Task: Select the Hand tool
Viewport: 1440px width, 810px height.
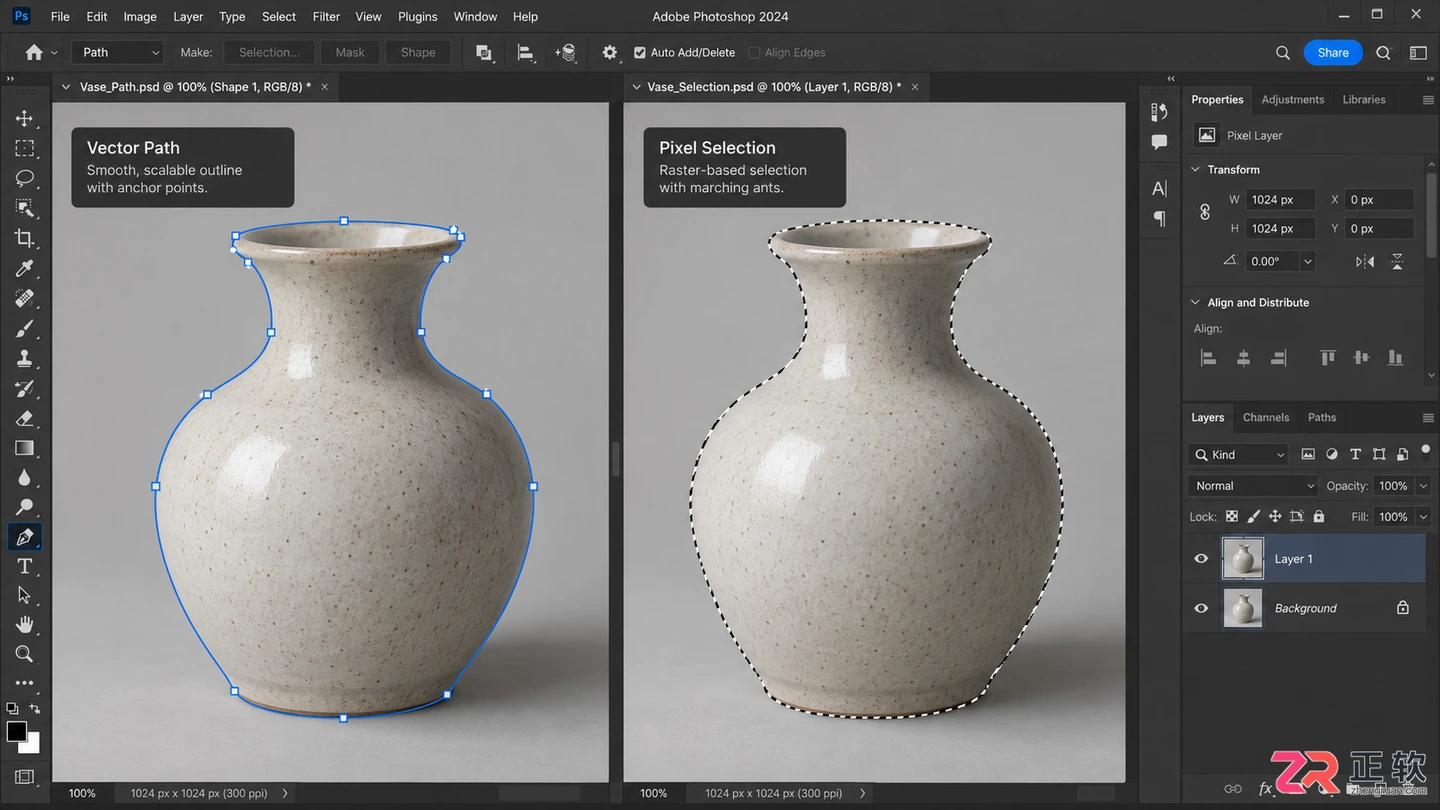Action: tap(24, 625)
